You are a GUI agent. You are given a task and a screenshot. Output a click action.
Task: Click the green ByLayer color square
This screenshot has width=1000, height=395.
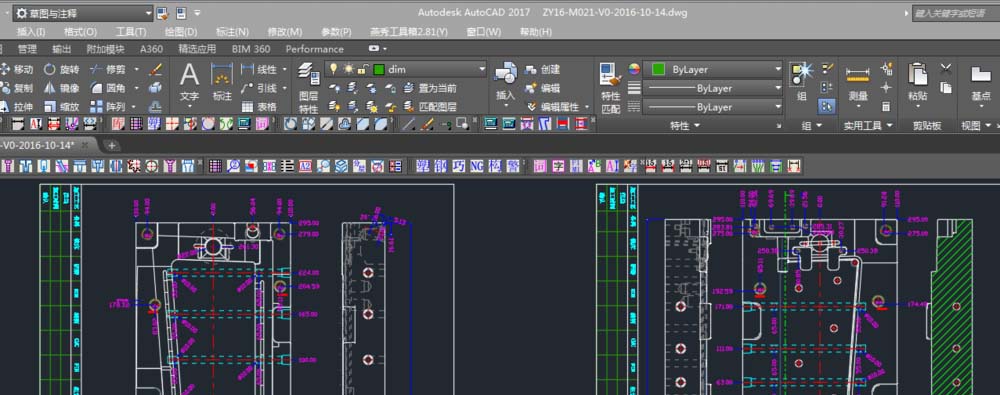pos(659,69)
